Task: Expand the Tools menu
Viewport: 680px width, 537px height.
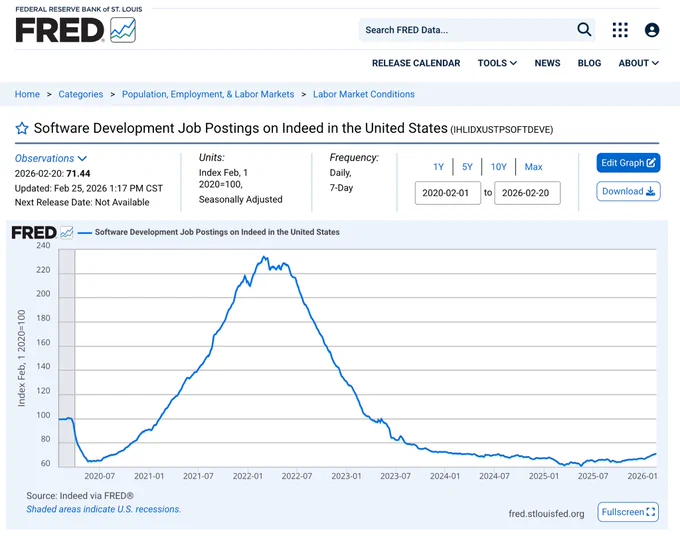Action: tap(497, 63)
